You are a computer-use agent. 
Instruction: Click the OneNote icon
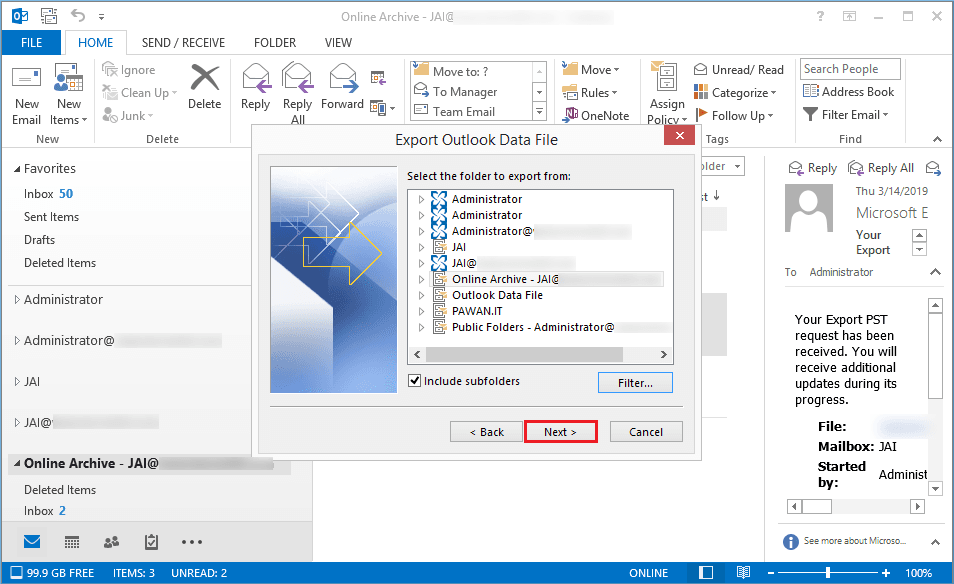tap(571, 114)
